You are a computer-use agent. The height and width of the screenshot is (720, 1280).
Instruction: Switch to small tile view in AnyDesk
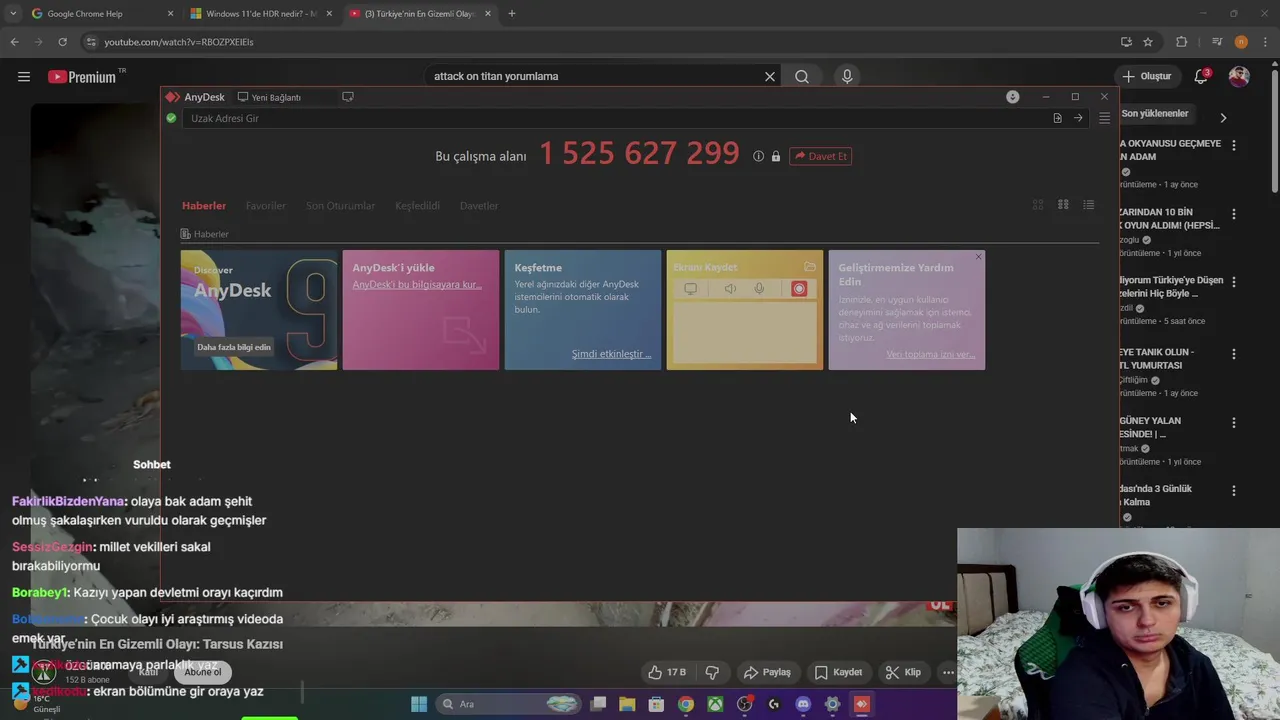point(1063,205)
